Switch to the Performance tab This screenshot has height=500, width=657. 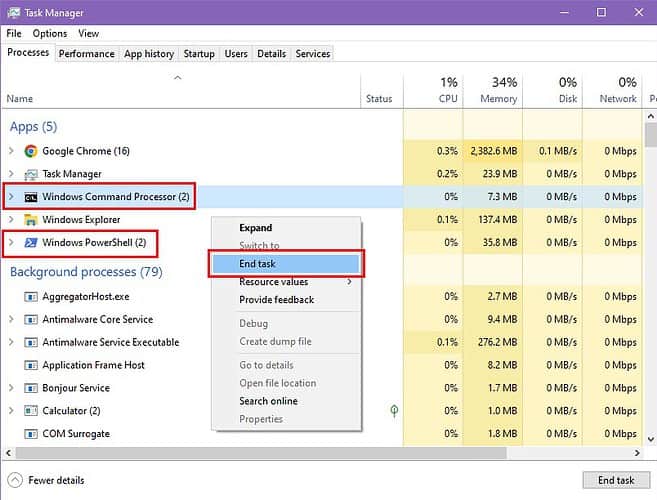[x=86, y=54]
